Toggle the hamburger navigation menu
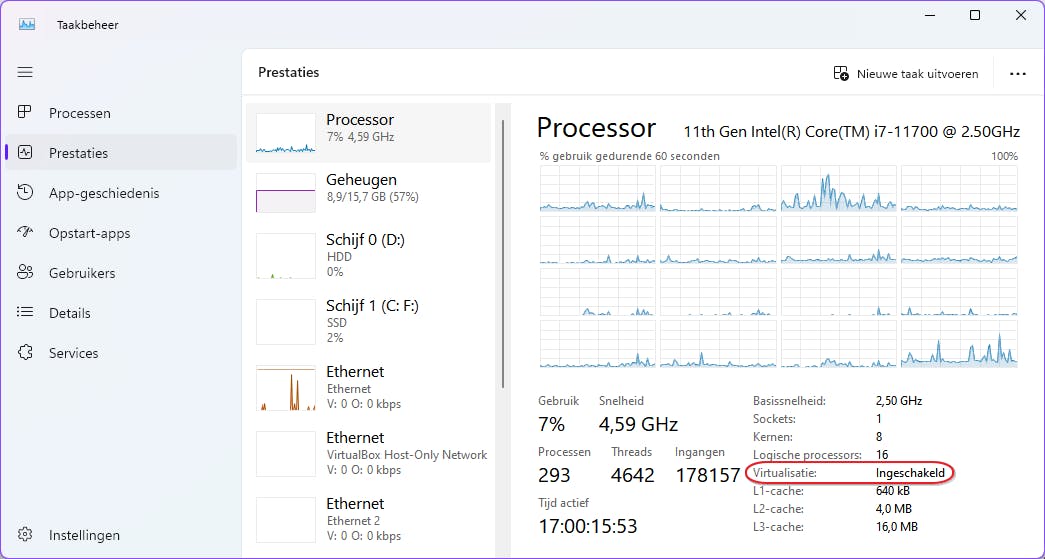 [25, 72]
